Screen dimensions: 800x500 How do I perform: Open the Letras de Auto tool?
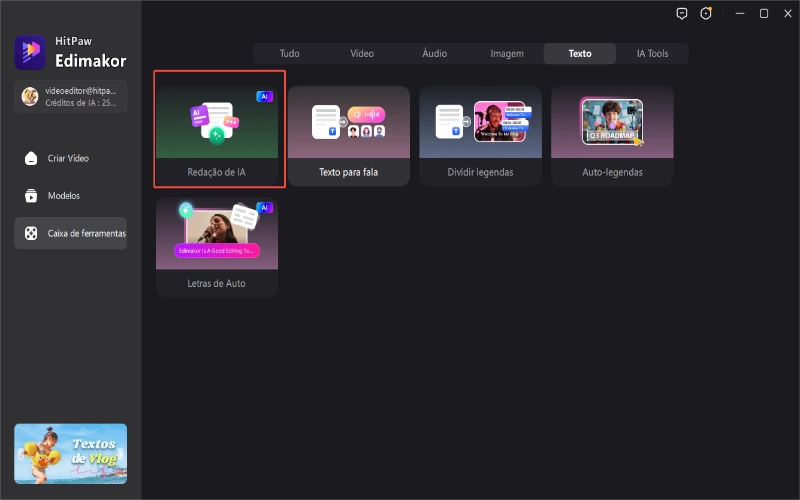217,247
